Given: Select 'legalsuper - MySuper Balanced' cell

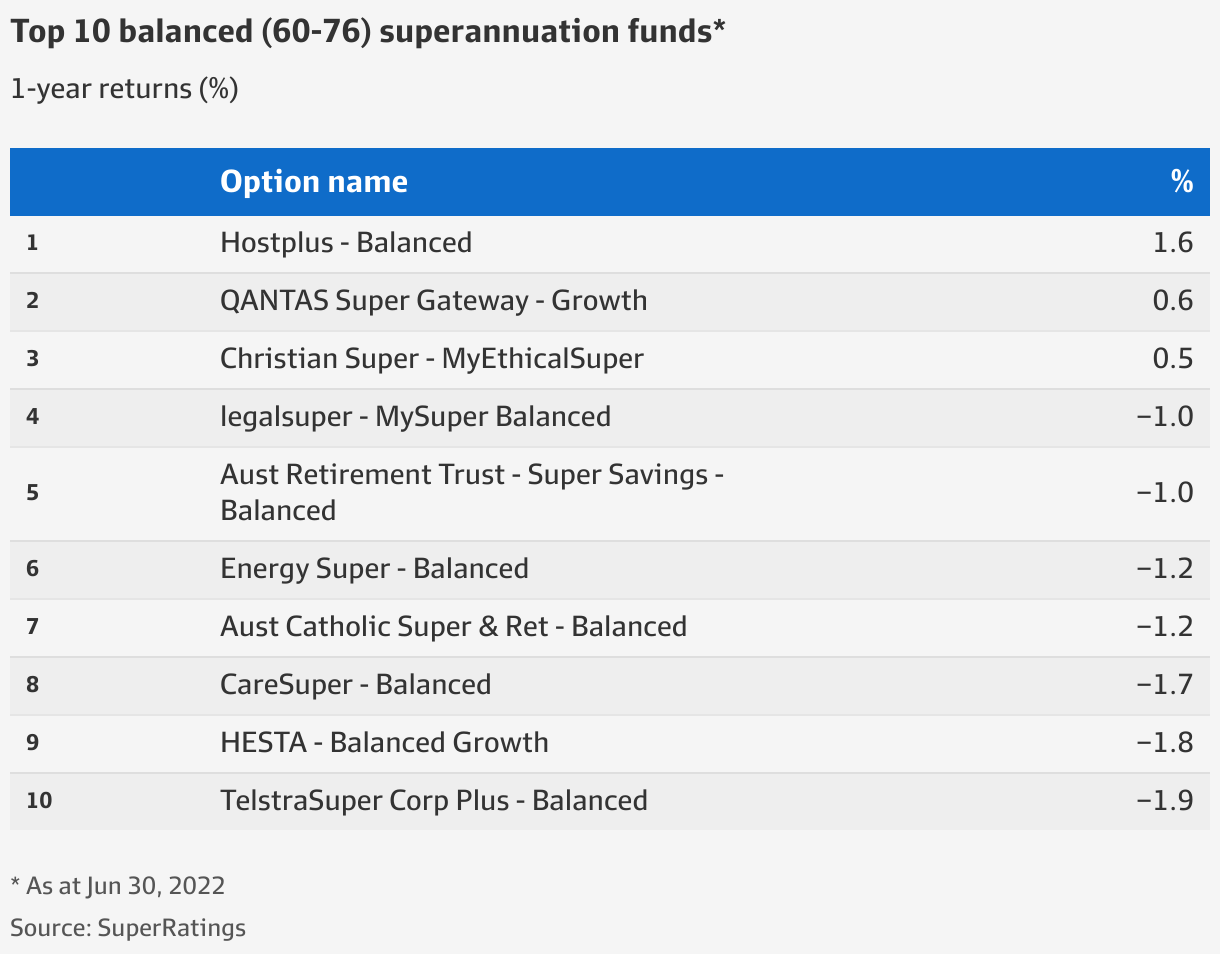Looking at the screenshot, I should pyautogui.click(x=415, y=417).
